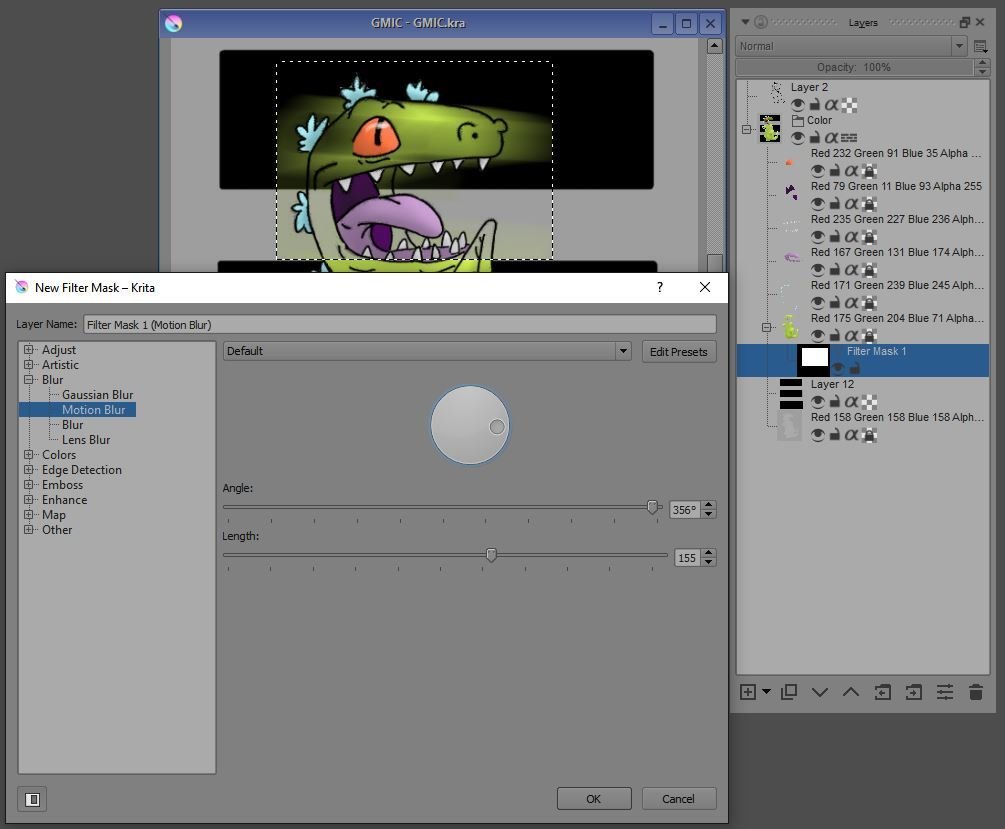
Task: Click the help question mark in dialog
Action: click(660, 287)
